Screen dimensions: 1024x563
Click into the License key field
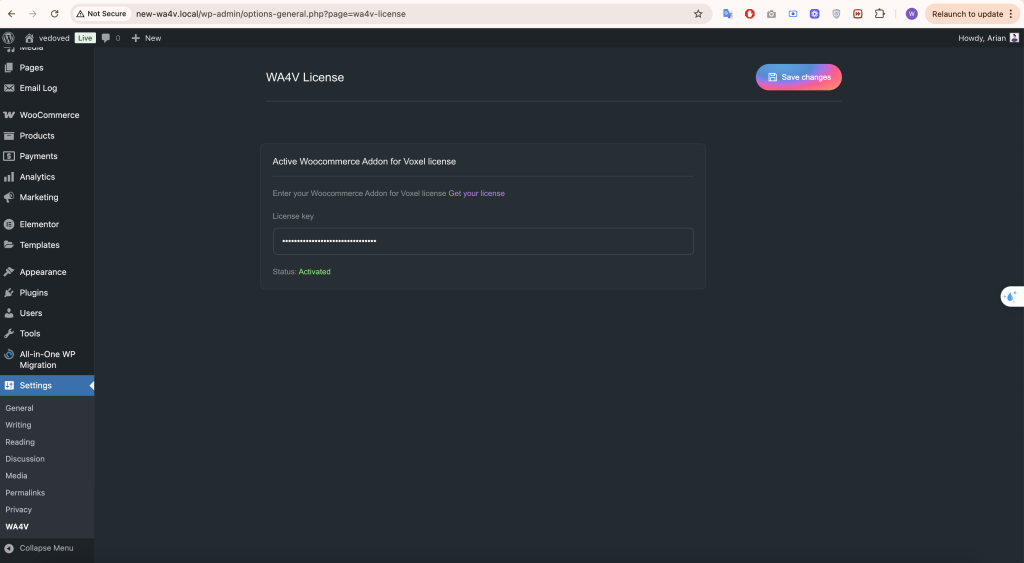coord(482,241)
